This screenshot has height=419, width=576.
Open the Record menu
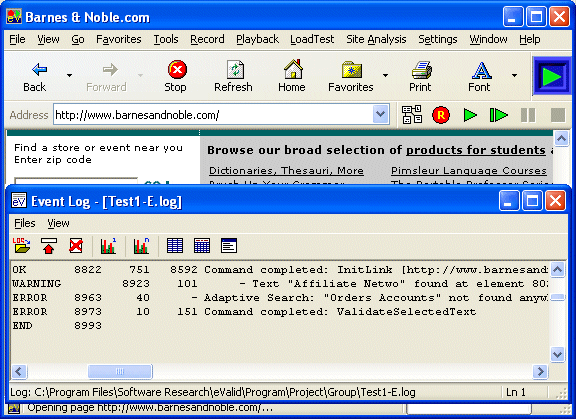tap(207, 39)
